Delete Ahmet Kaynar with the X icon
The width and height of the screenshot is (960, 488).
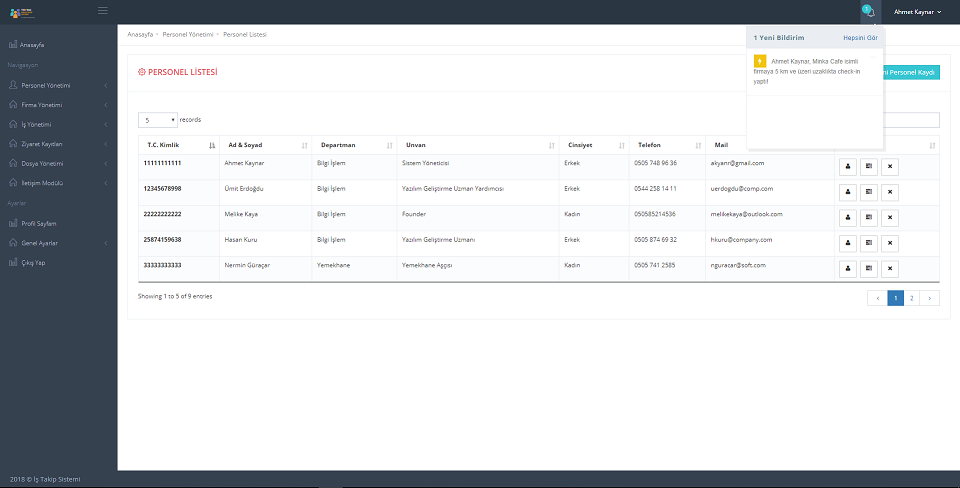[890, 167]
